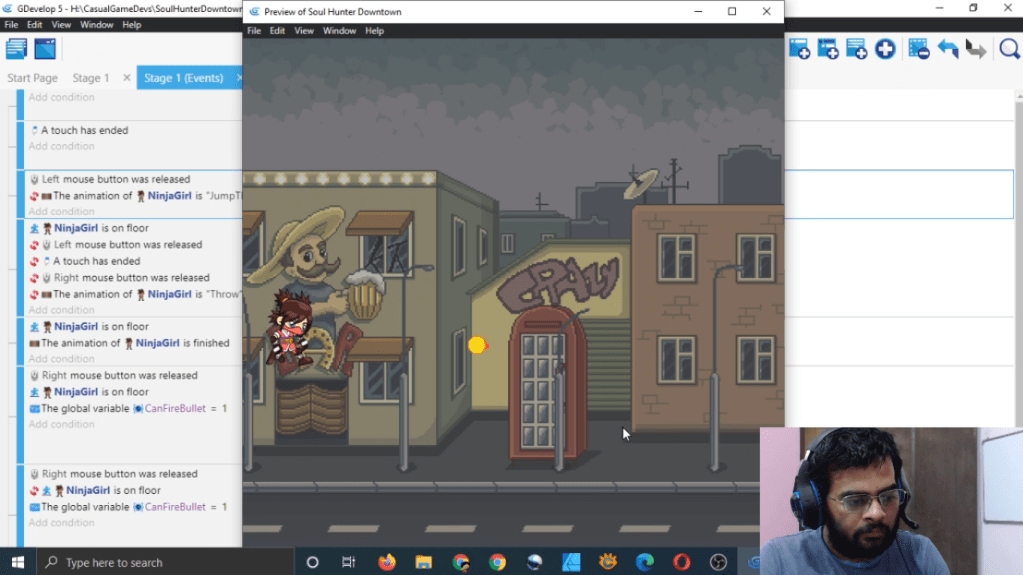Redo change with gray arrow icon
This screenshot has height=575, width=1023.
[976, 49]
